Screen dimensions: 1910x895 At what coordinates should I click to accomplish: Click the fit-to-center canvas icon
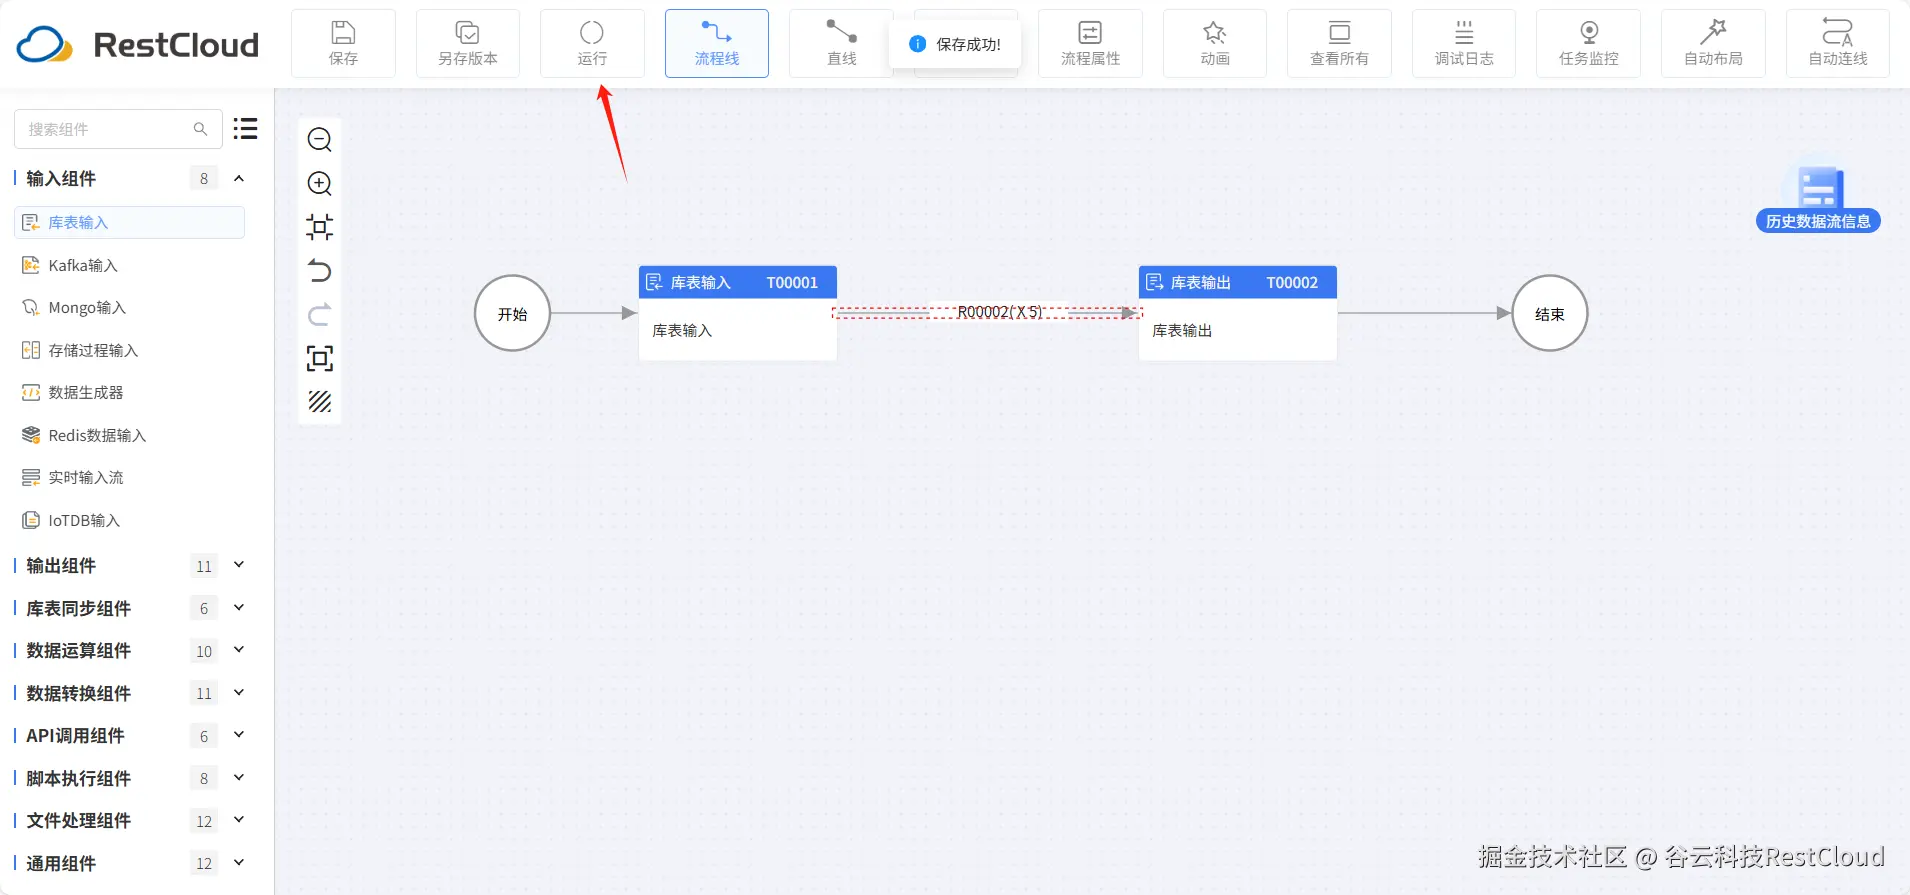(x=320, y=227)
